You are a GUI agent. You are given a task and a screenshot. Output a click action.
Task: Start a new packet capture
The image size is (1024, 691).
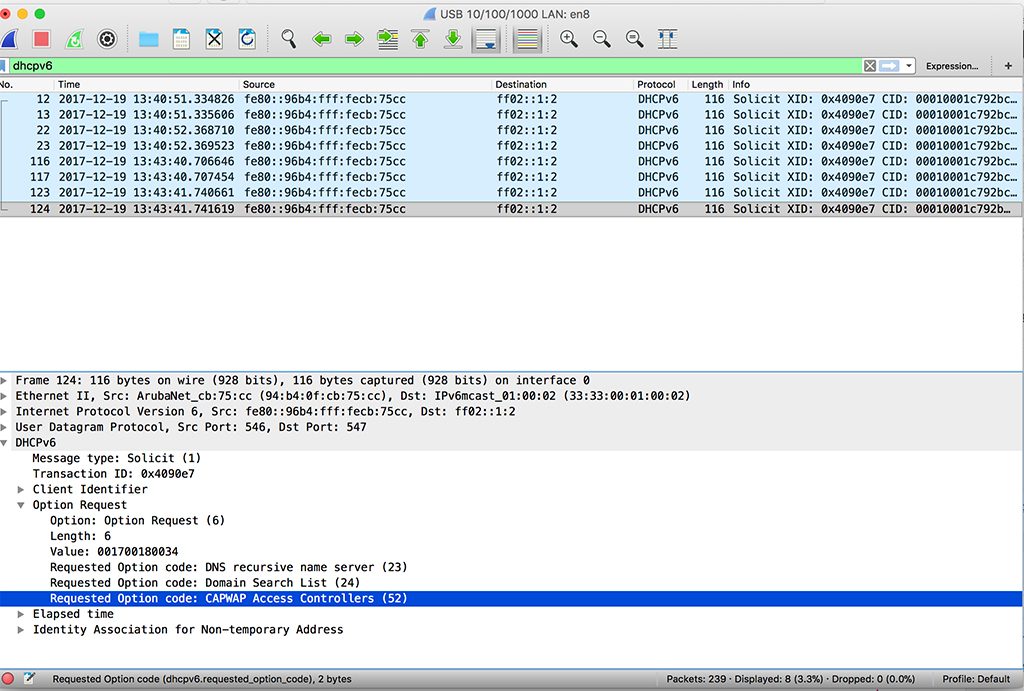(9, 39)
